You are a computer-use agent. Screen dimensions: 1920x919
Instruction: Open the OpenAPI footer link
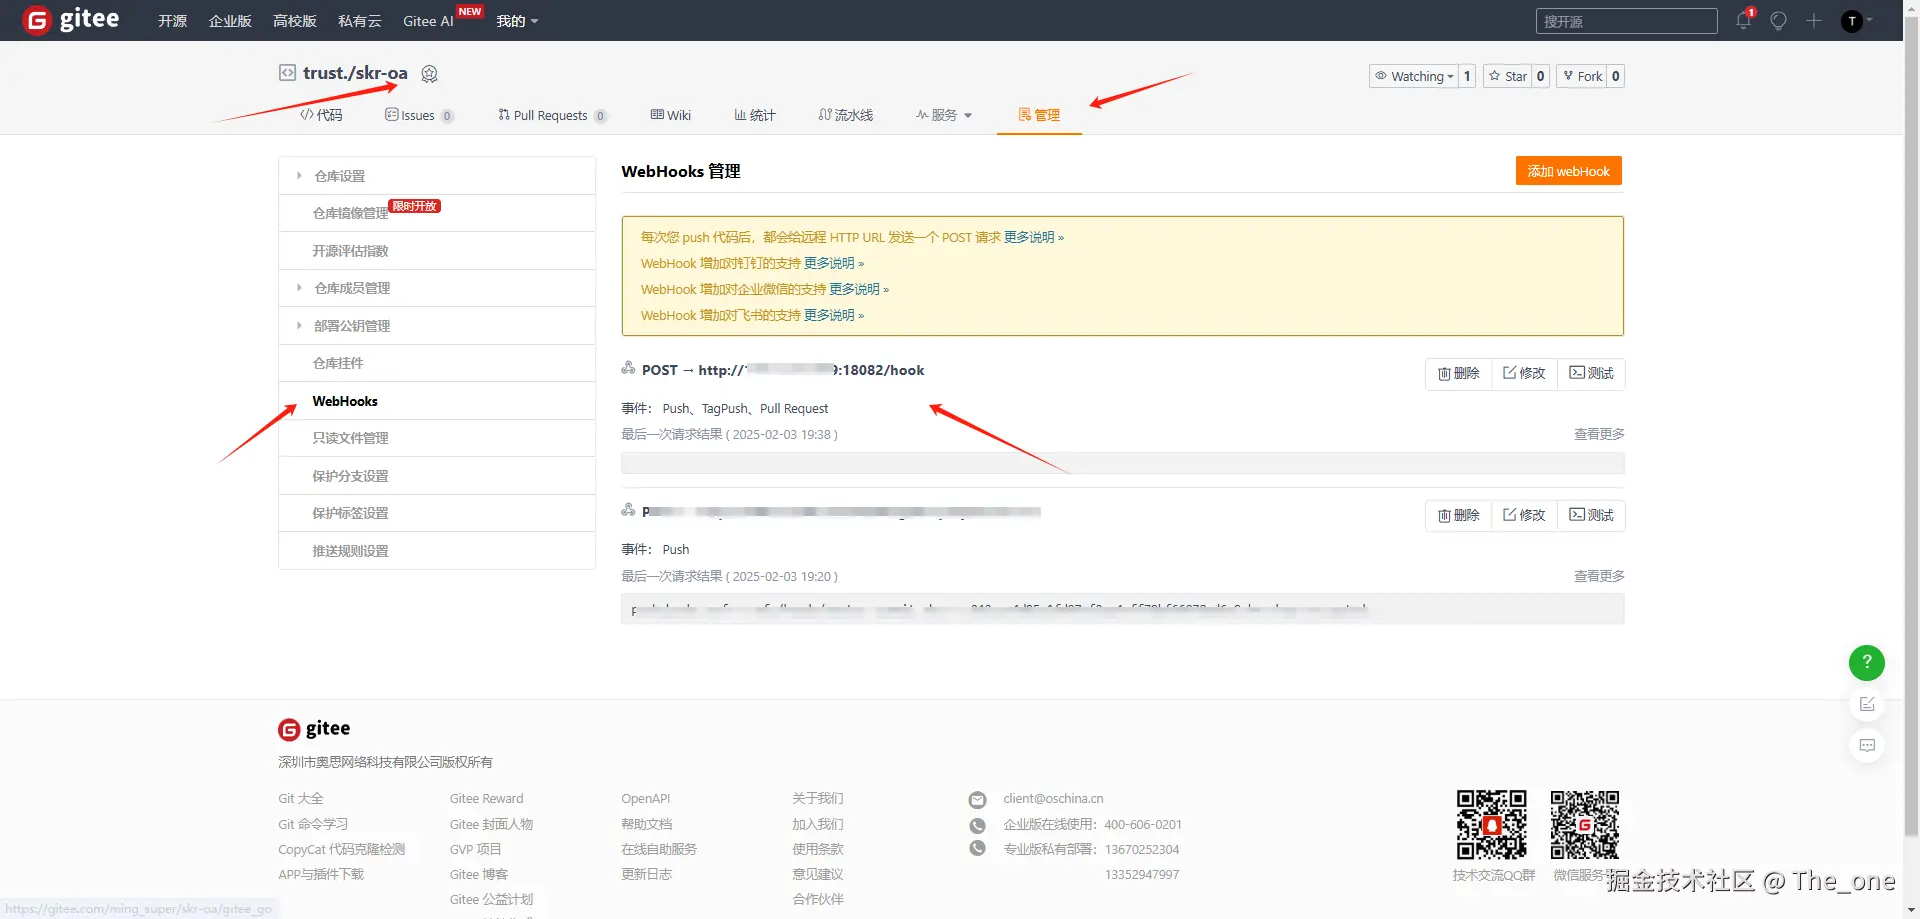click(645, 799)
